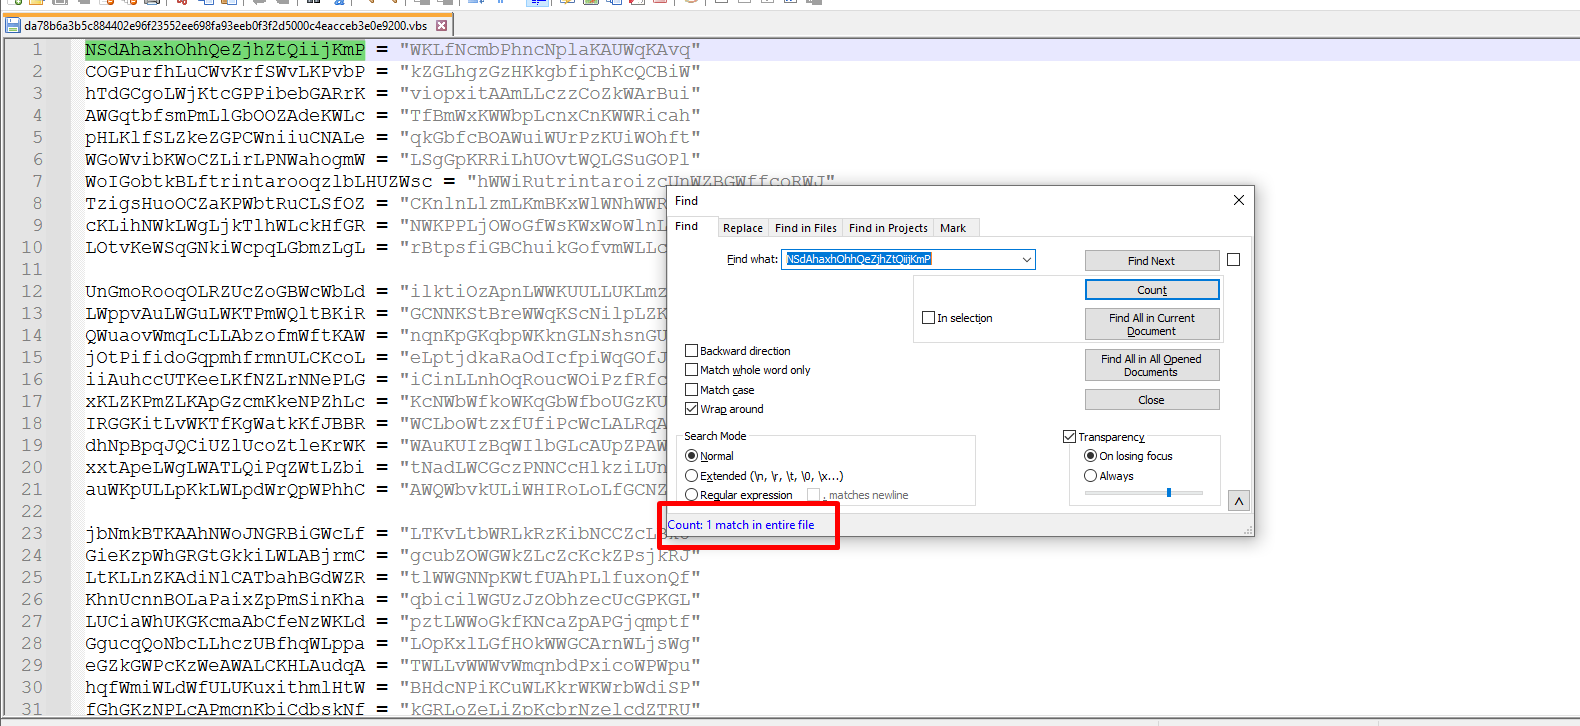Open the Find in Files tab
Image resolution: width=1580 pixels, height=726 pixels.
805,228
